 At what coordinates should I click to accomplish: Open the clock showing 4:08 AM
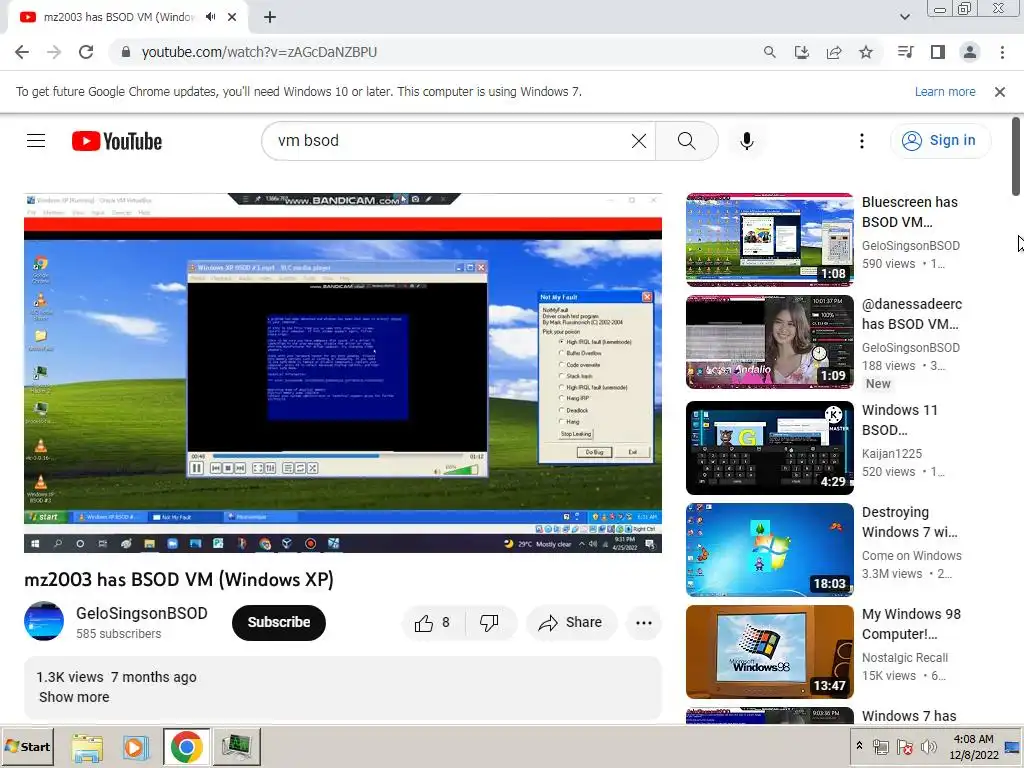point(973,746)
